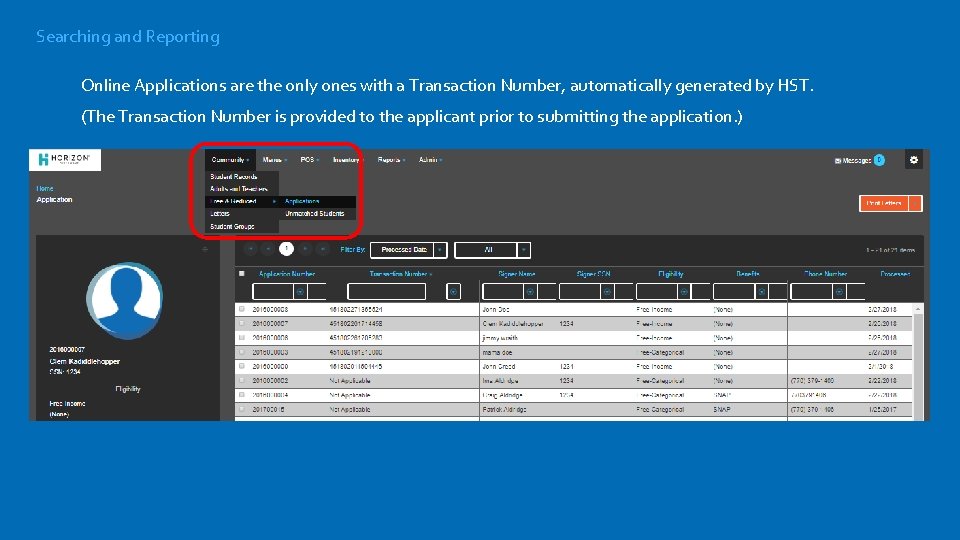Sort by Benefits column
This screenshot has height=540, width=960.
point(748,274)
